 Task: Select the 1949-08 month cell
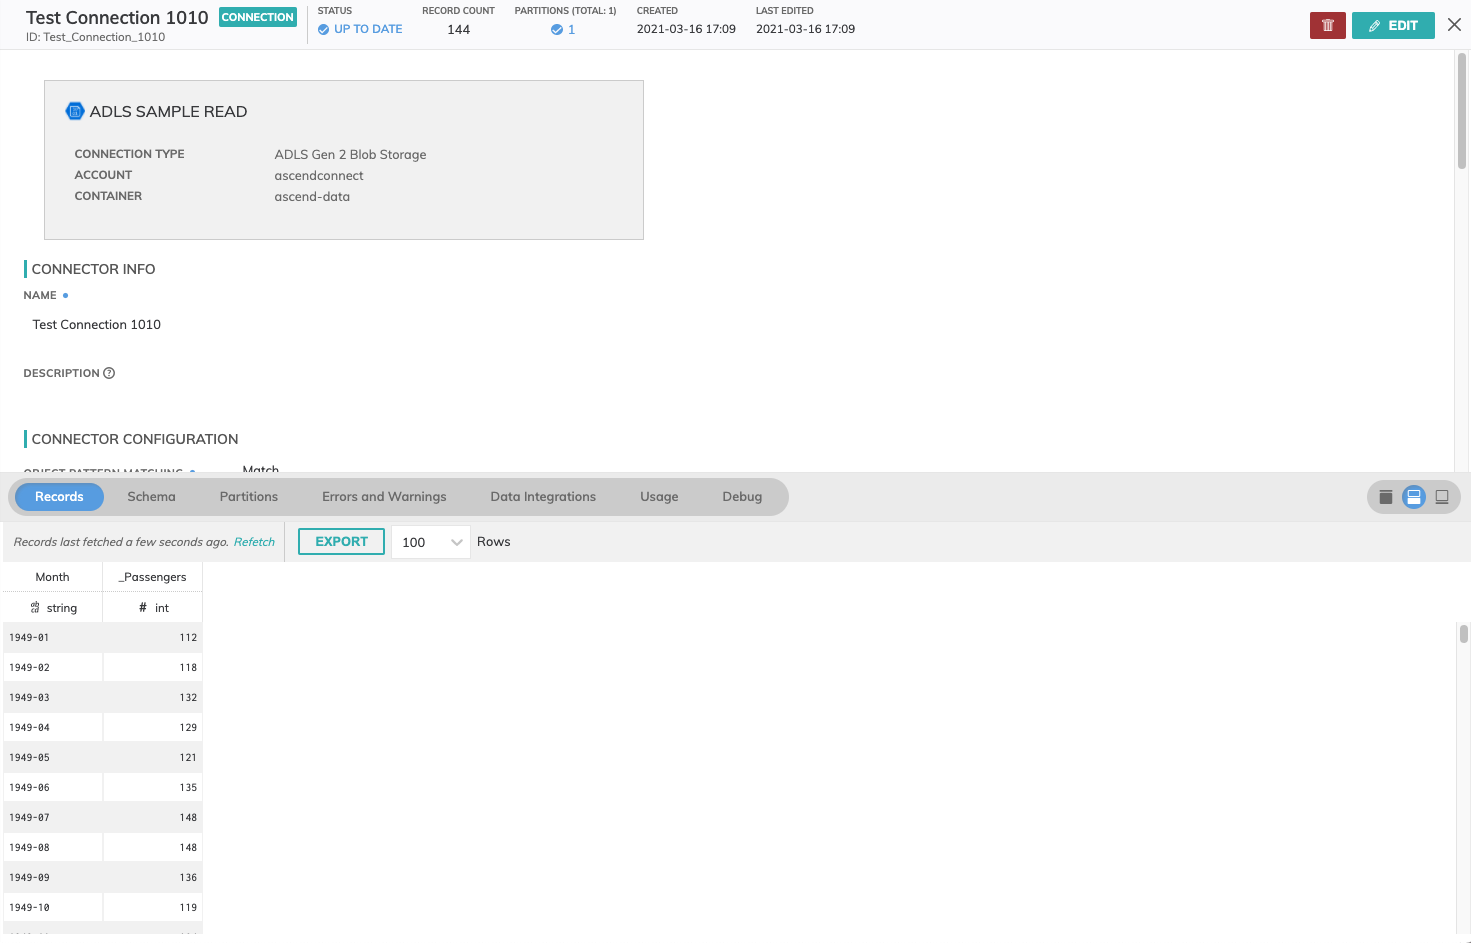[x=53, y=847]
